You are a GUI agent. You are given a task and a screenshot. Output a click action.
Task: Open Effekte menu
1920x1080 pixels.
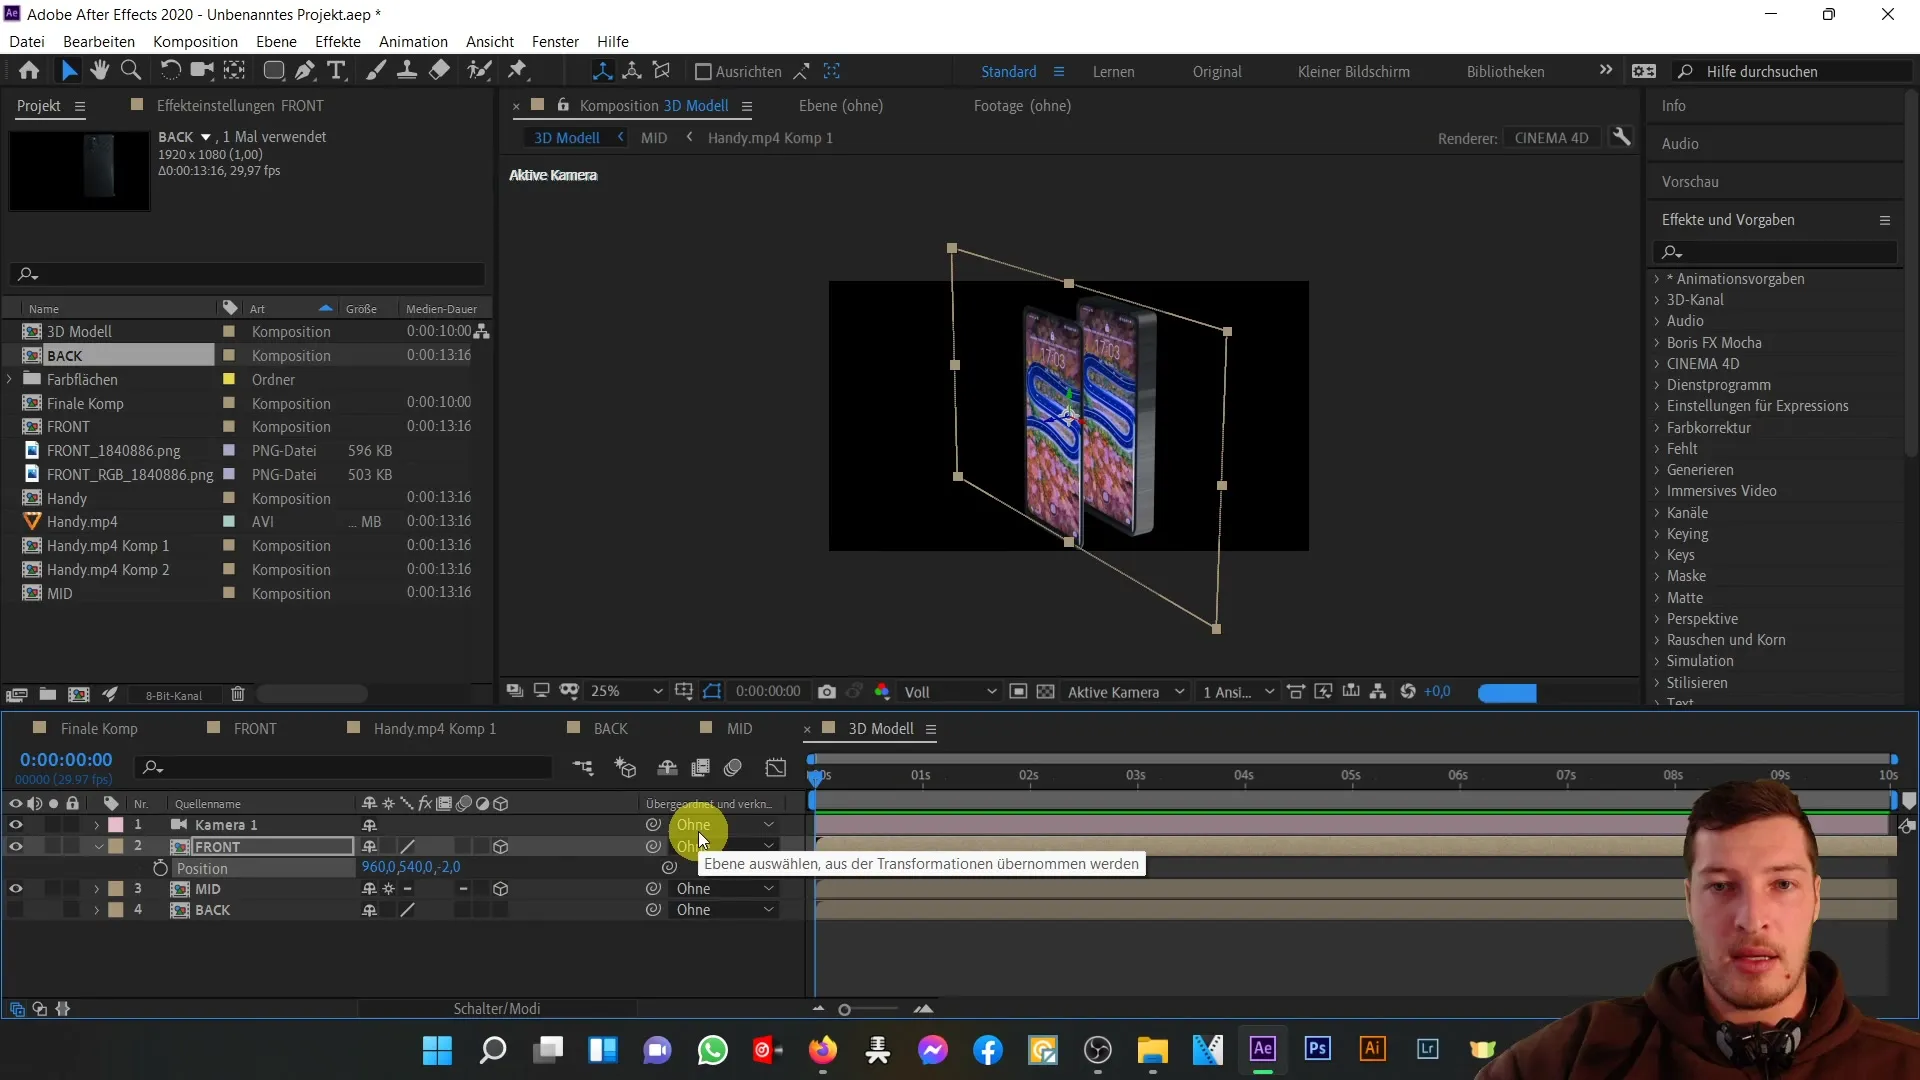(x=338, y=42)
